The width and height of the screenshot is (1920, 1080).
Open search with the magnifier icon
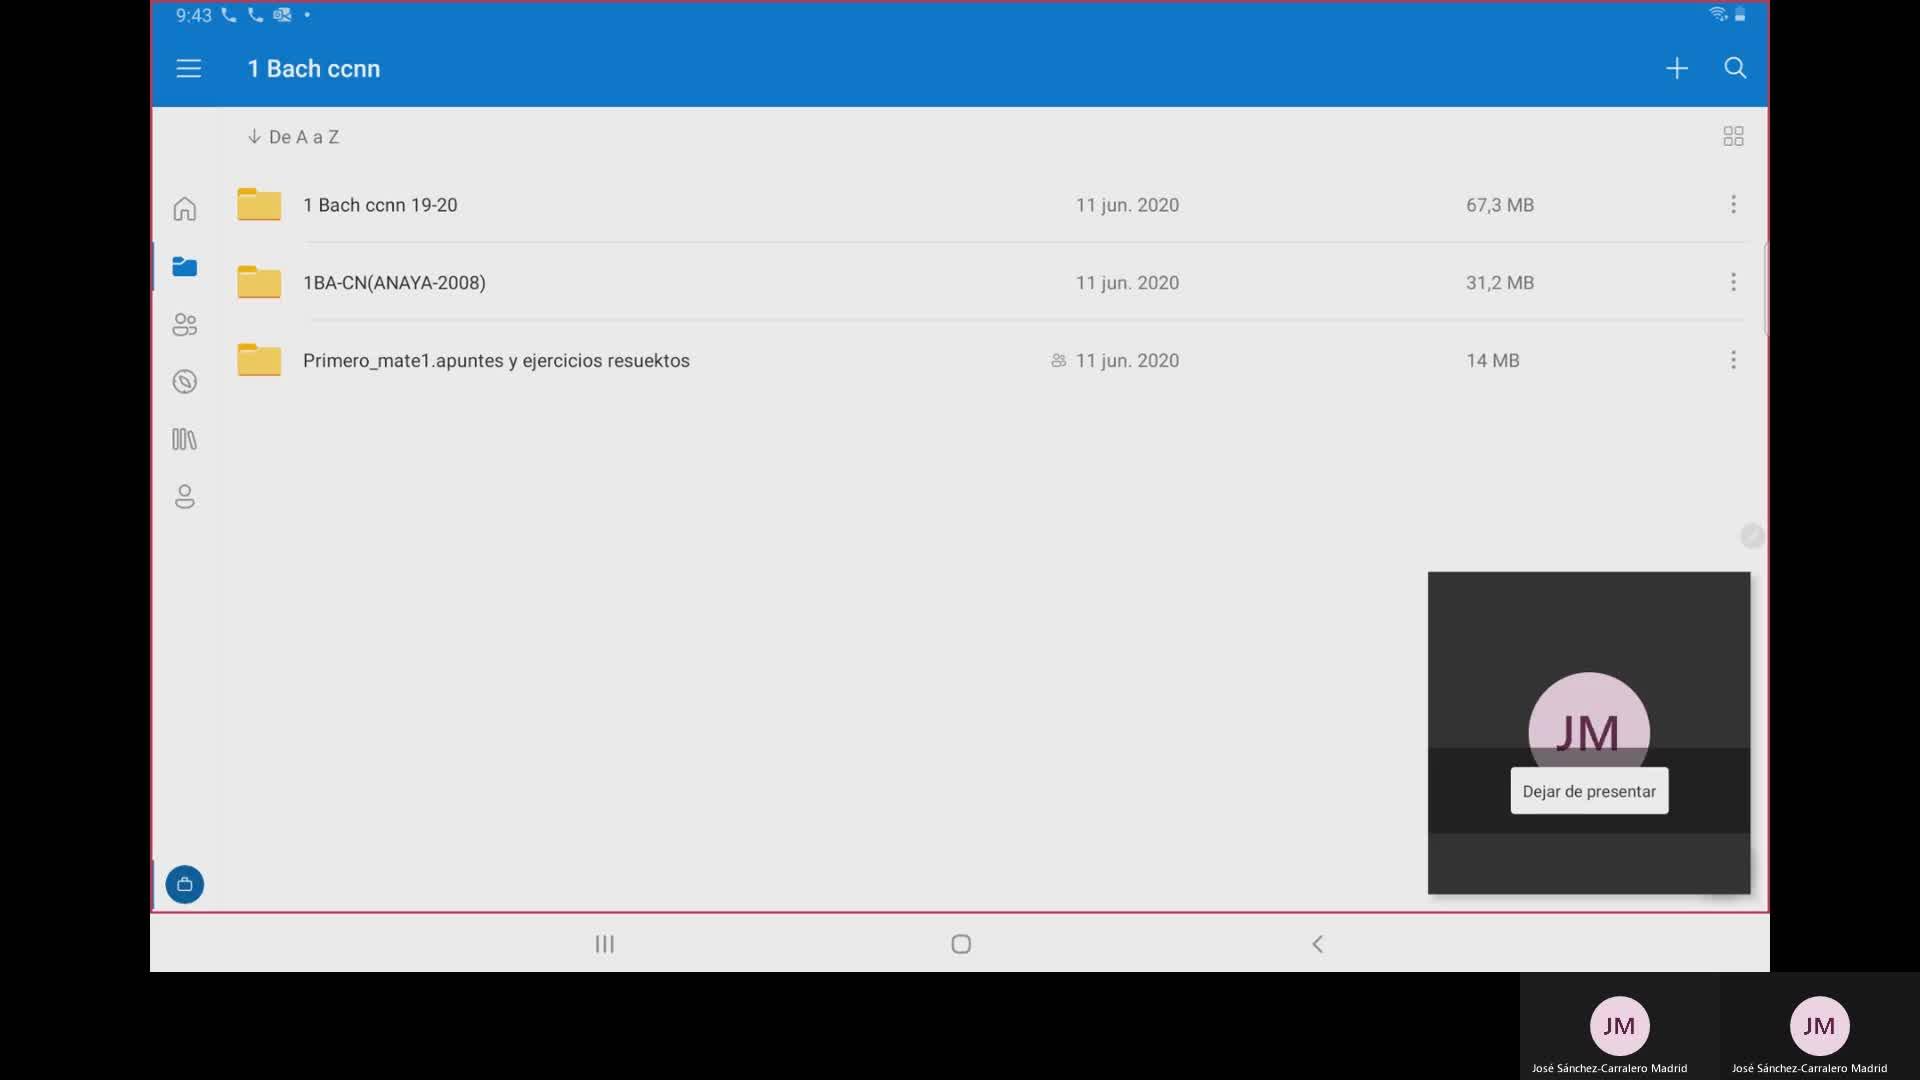coord(1735,68)
